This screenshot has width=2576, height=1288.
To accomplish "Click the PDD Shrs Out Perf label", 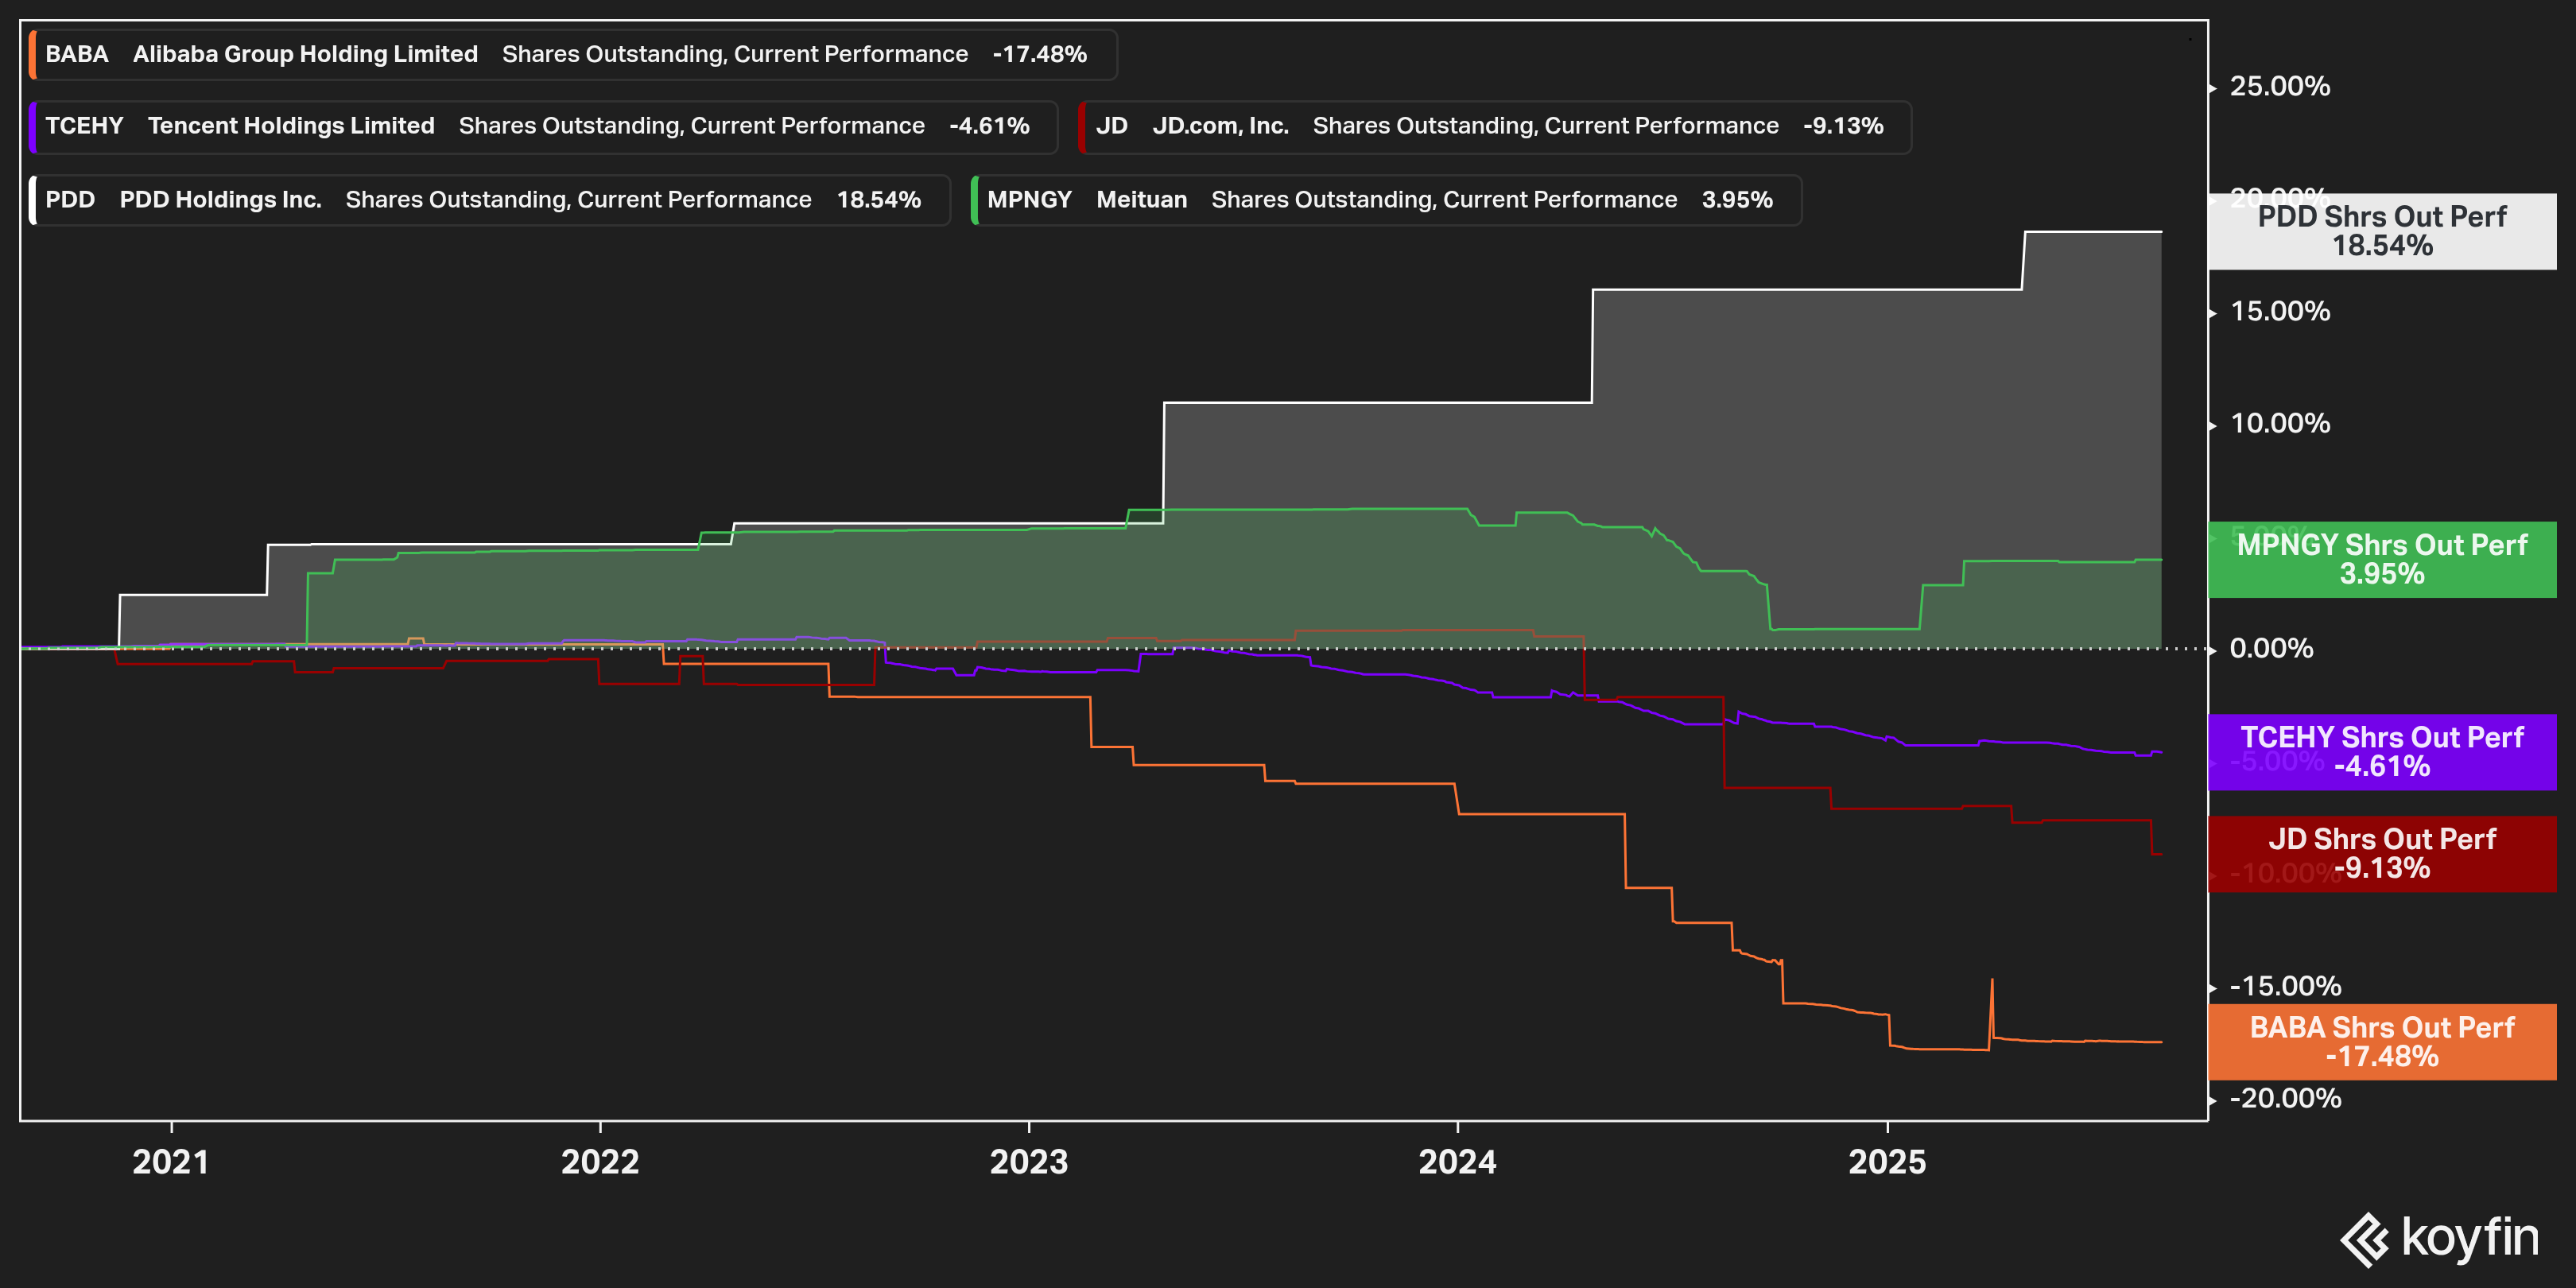I will pyautogui.click(x=2381, y=231).
